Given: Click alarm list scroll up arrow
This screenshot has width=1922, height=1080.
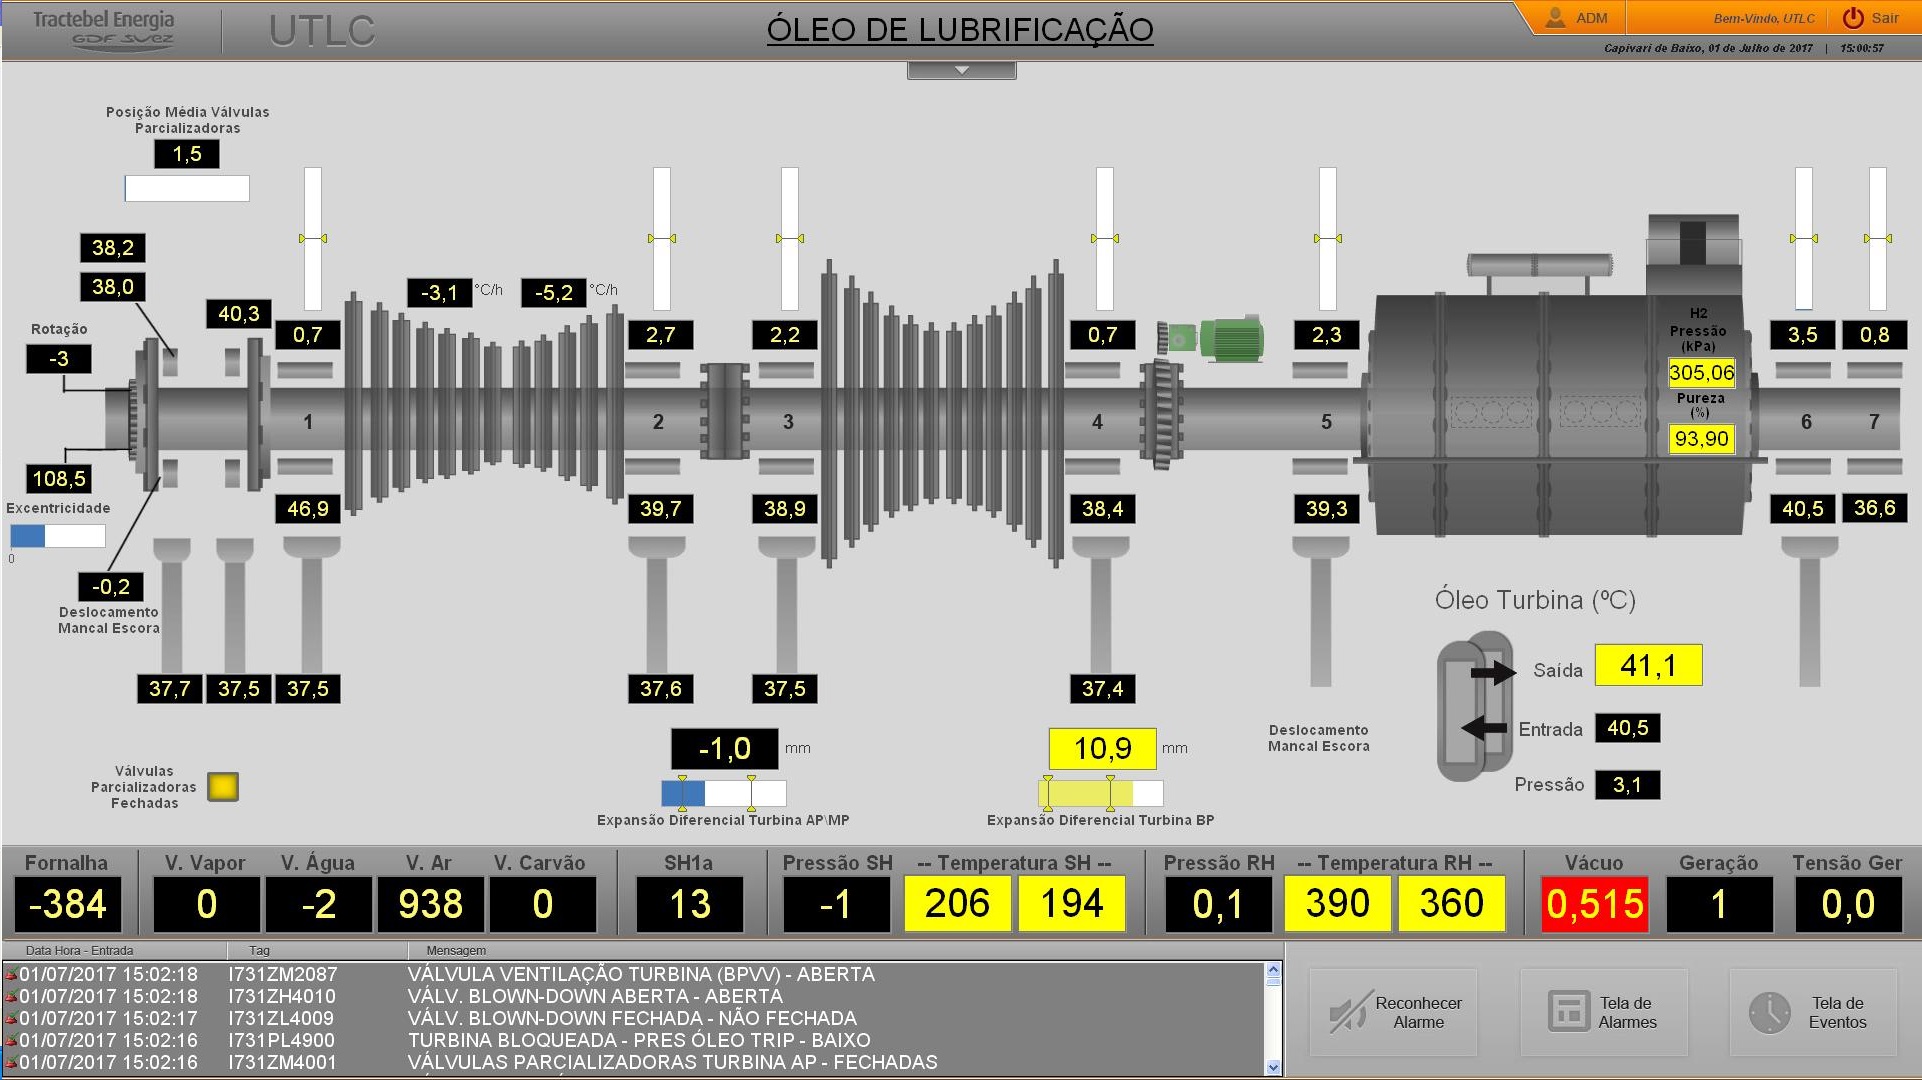Looking at the screenshot, I should tap(1273, 969).
